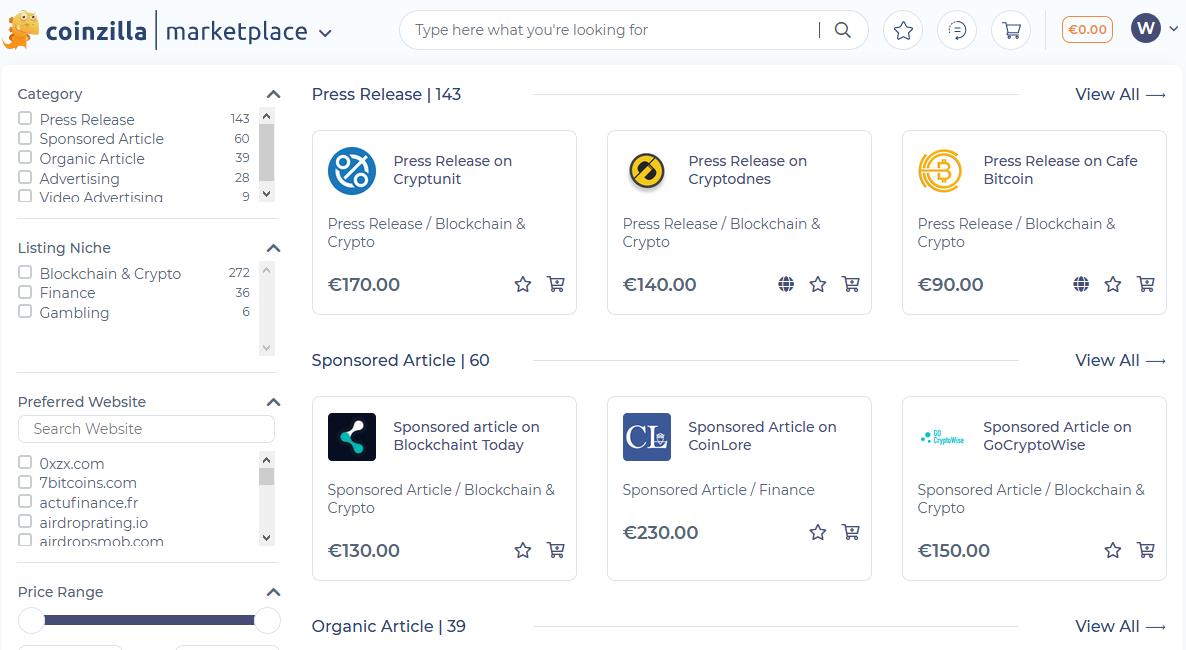
Task: Add Press Release on Cafe Bitcoin to cart
Action: (1146, 285)
